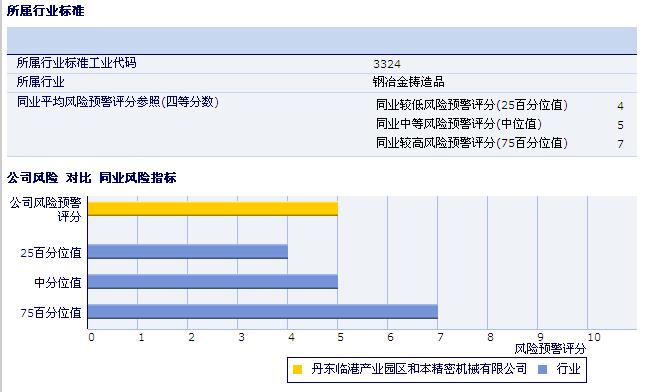Click the 行业 legend text
This screenshot has height=392, width=665.
pyautogui.click(x=568, y=369)
